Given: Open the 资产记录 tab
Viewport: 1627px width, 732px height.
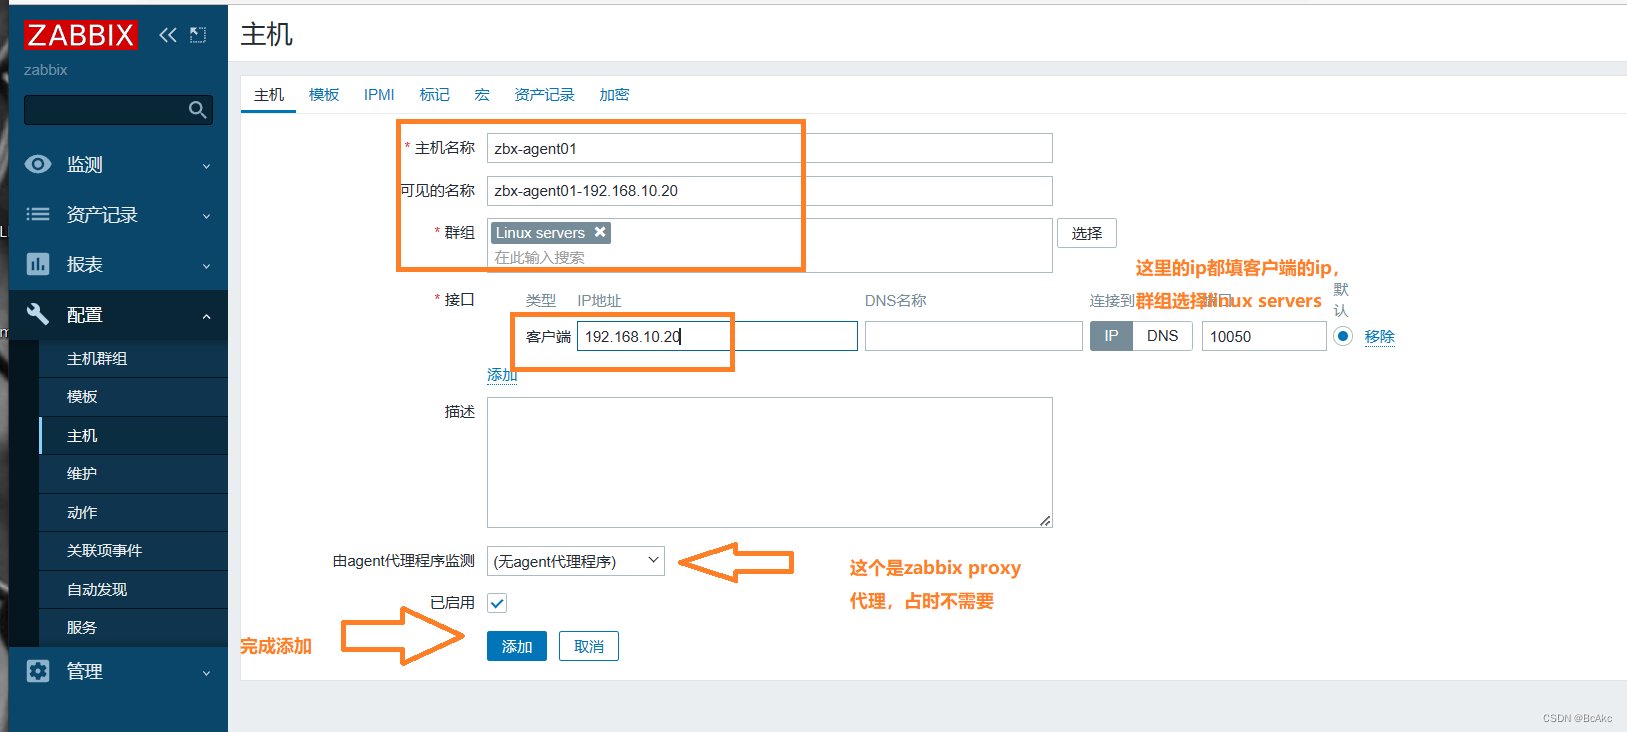Looking at the screenshot, I should coord(544,95).
